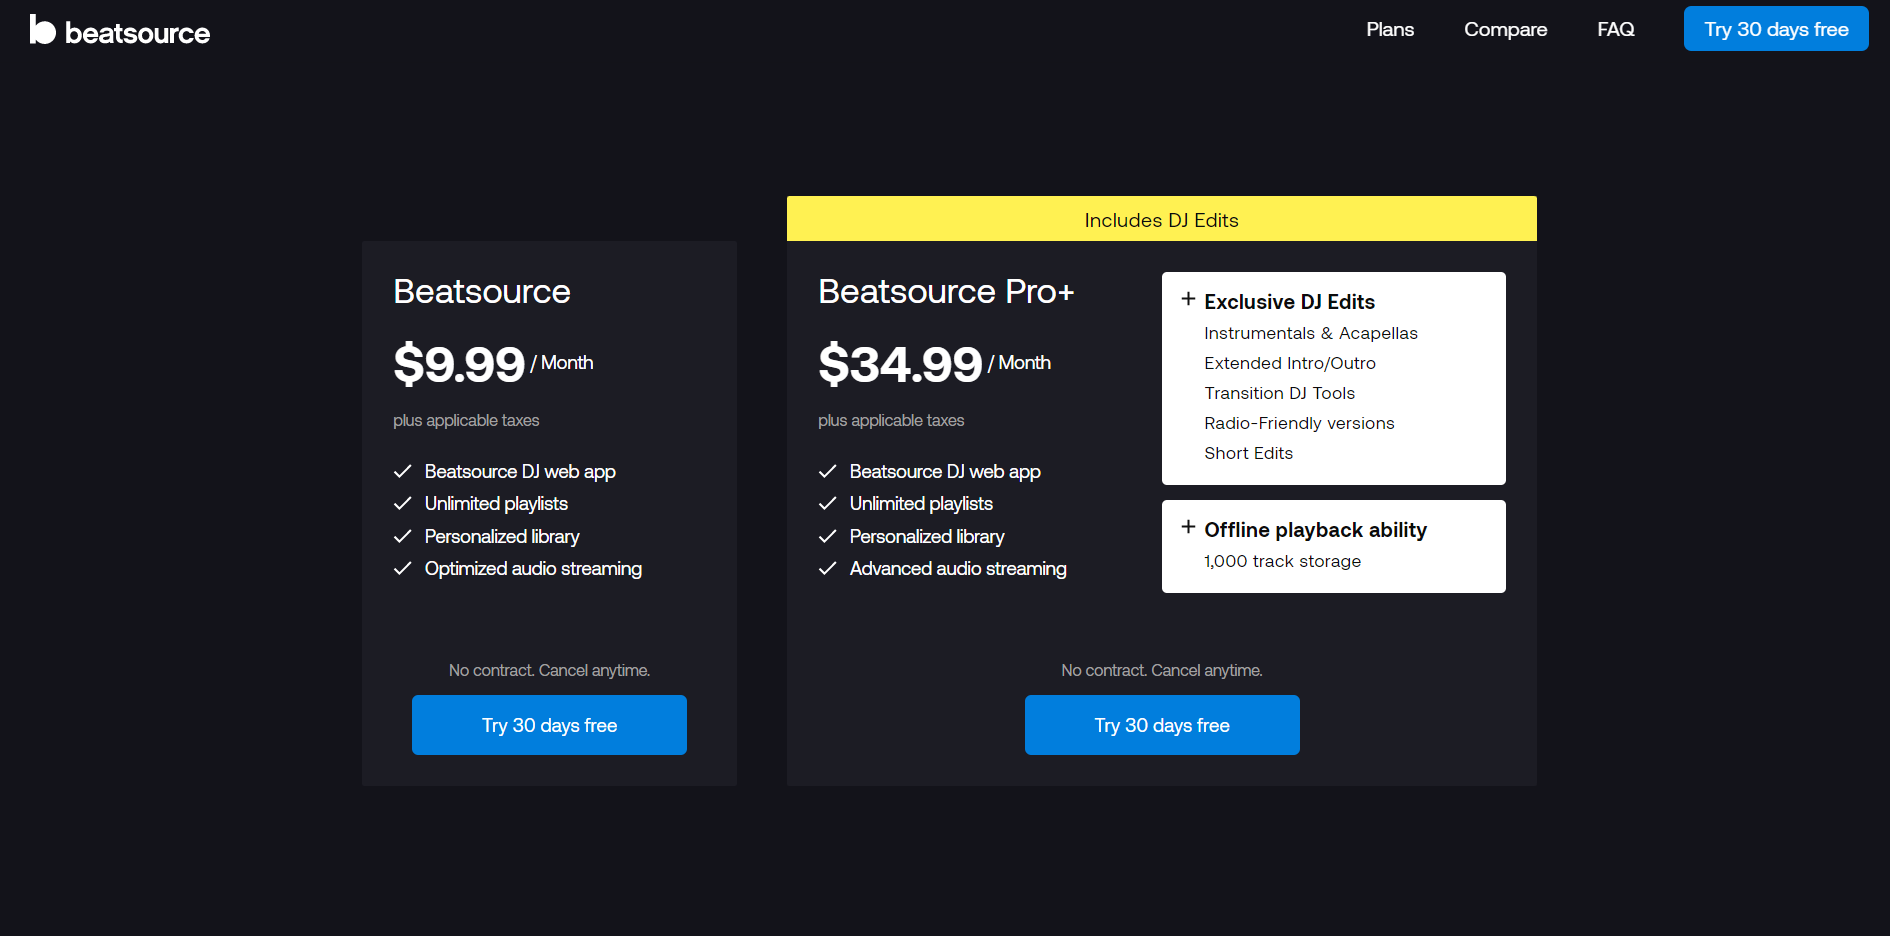This screenshot has width=1890, height=936.
Task: Click the yellow Includes DJ Edits banner
Action: coord(1161,219)
